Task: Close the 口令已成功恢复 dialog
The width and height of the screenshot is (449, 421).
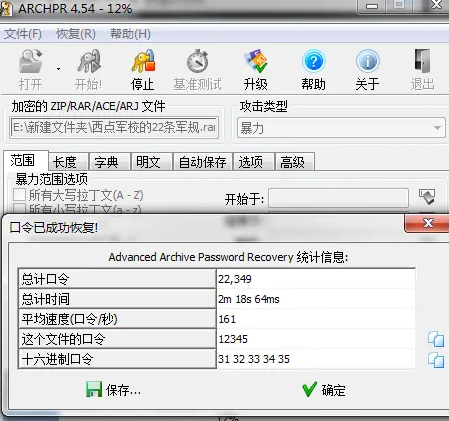Action: (x=428, y=223)
